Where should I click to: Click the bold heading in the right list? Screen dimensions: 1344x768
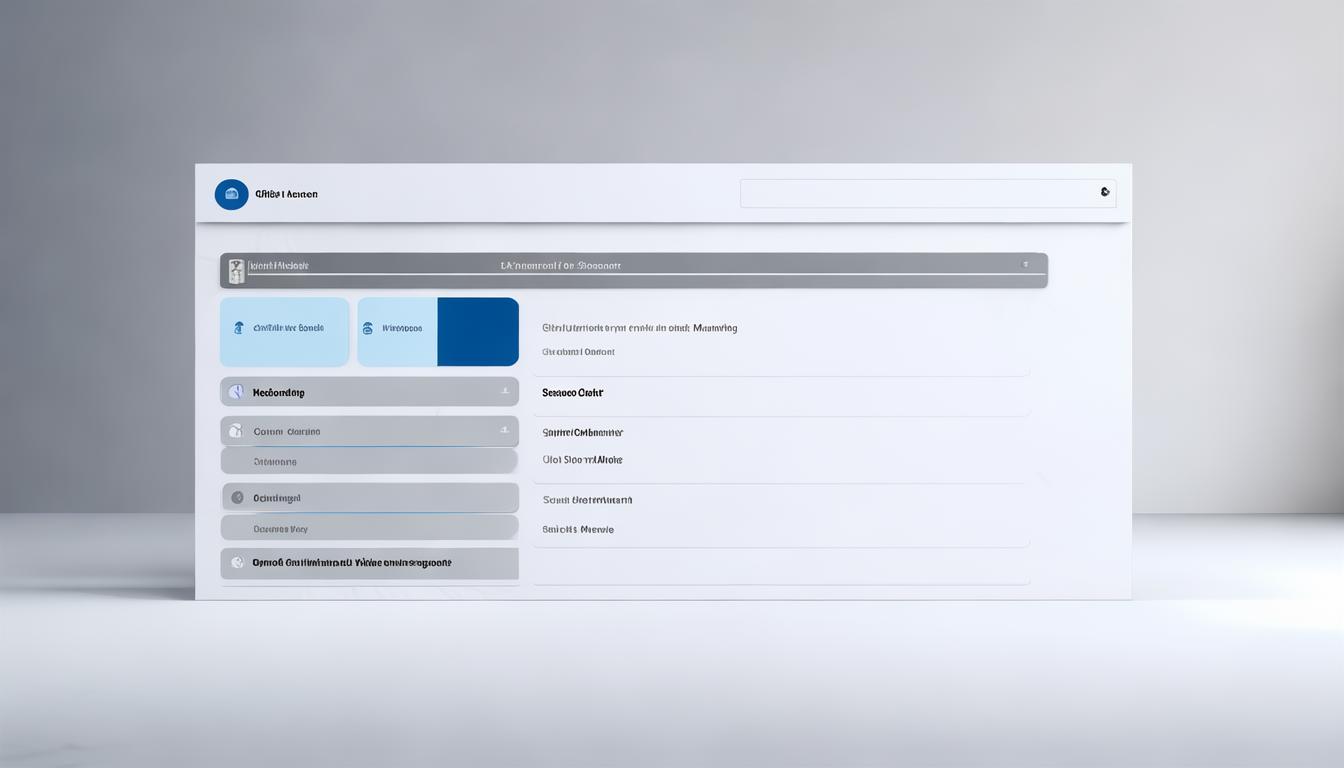(572, 393)
